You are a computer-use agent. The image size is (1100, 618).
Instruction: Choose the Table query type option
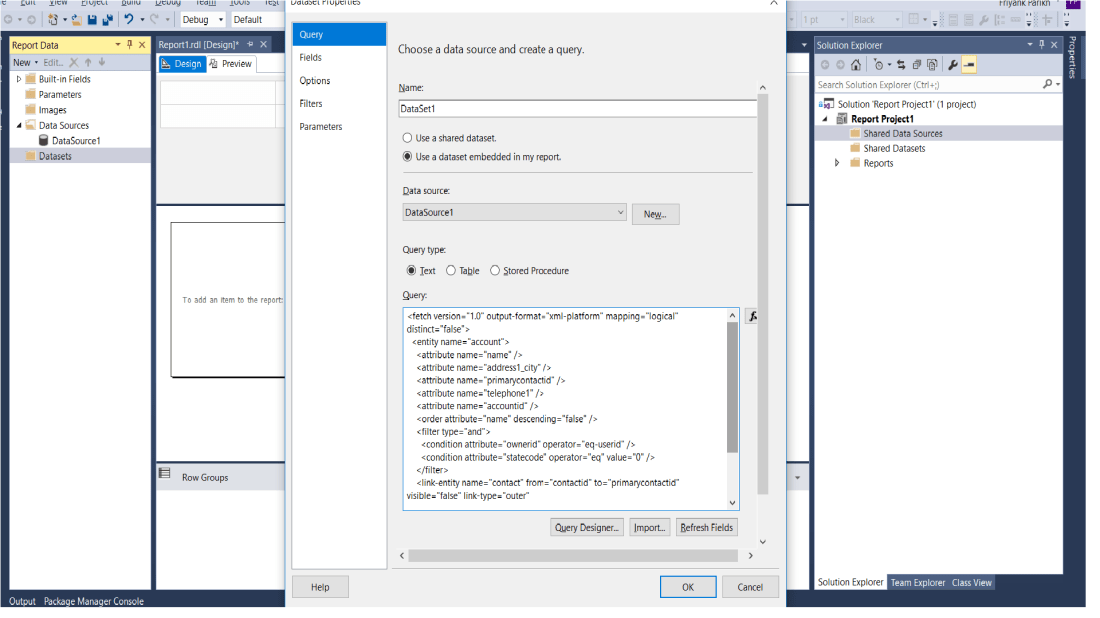click(451, 271)
